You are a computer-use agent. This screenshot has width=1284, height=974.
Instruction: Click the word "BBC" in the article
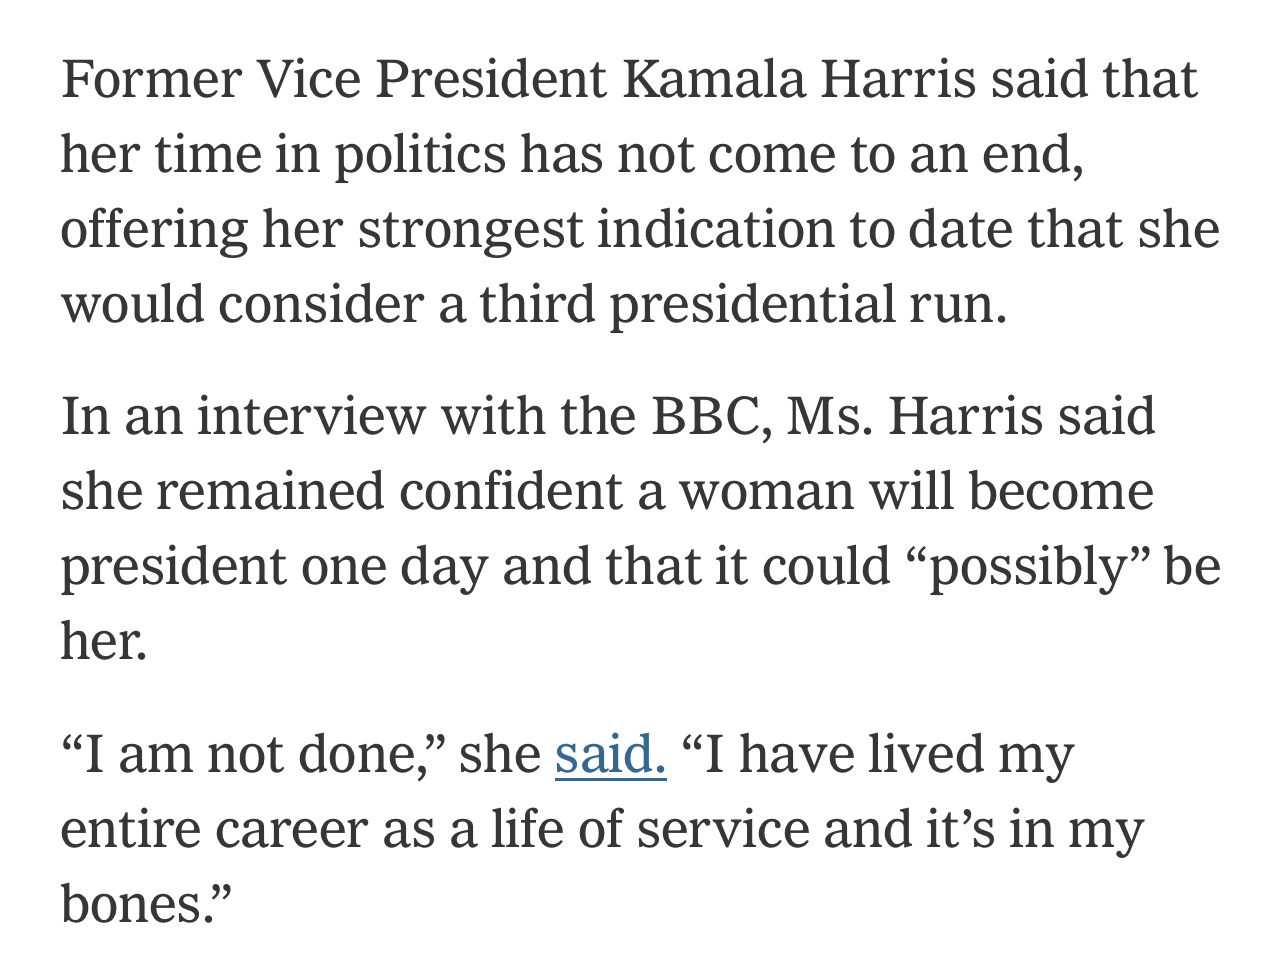710,416
